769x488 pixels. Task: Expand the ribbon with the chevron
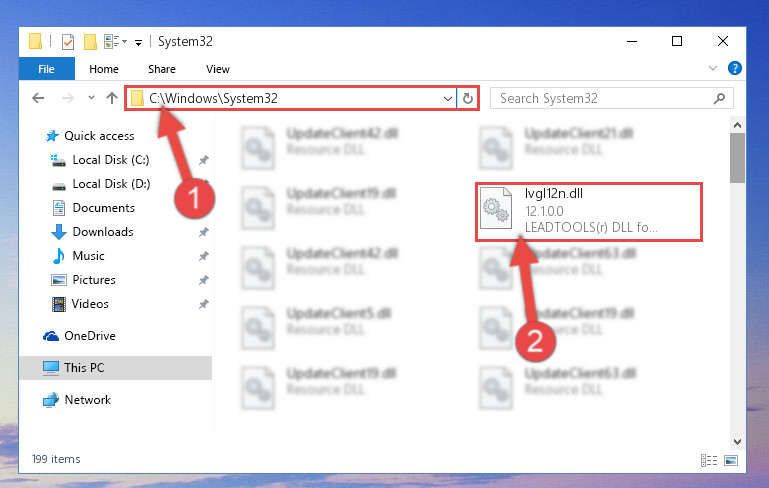pyautogui.click(x=713, y=68)
